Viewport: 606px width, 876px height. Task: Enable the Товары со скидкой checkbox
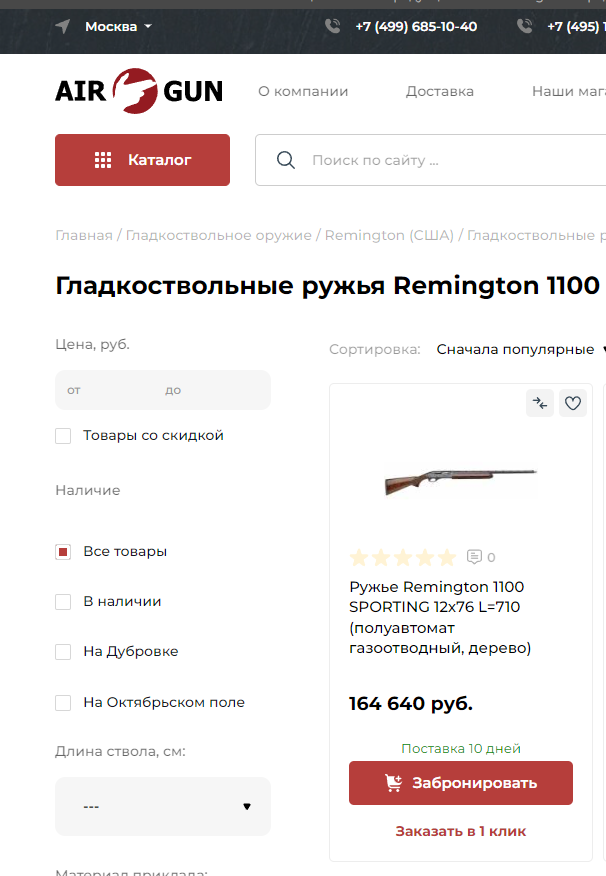click(63, 436)
